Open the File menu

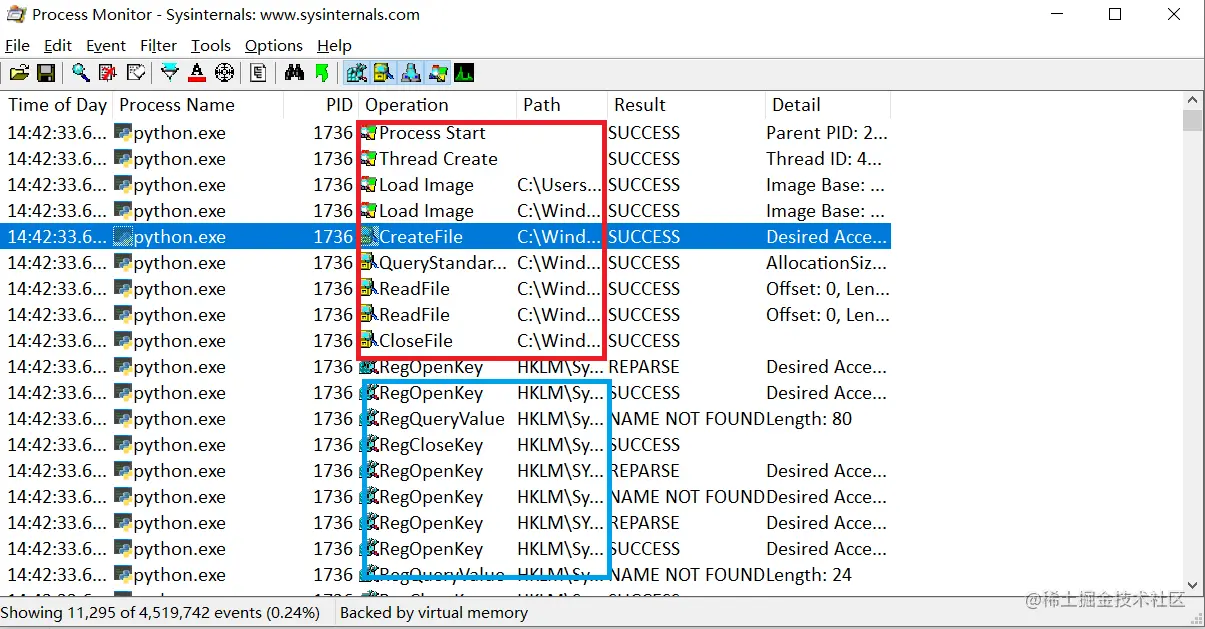coord(17,45)
